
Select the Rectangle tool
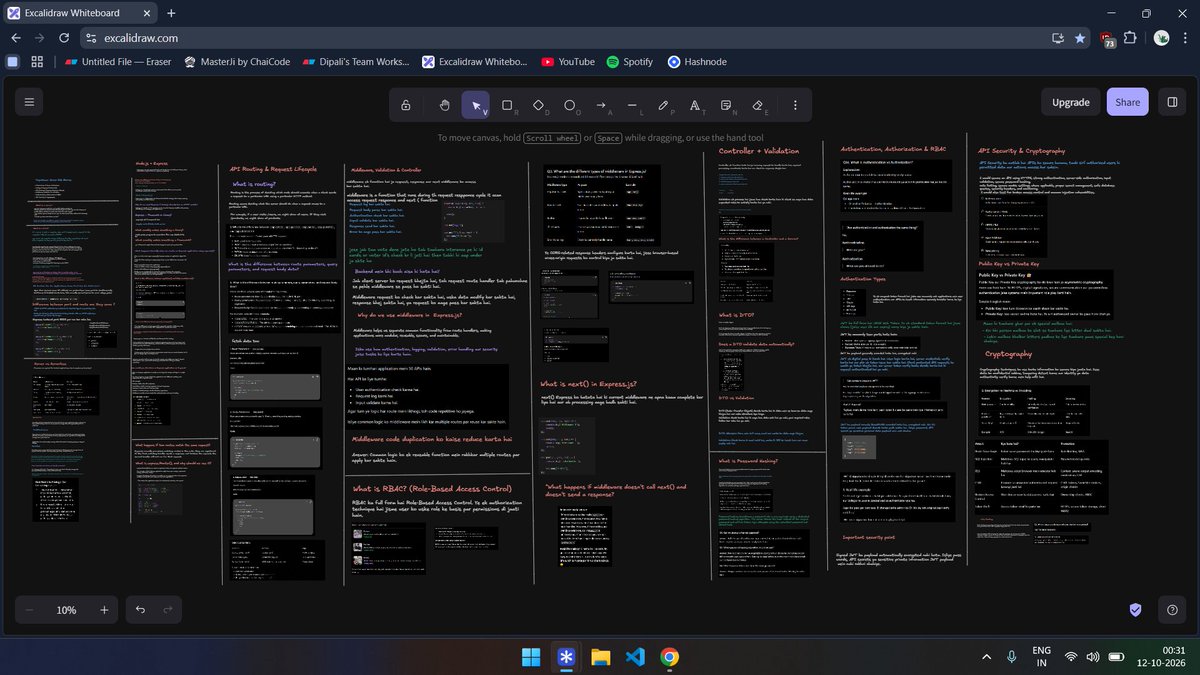(507, 104)
